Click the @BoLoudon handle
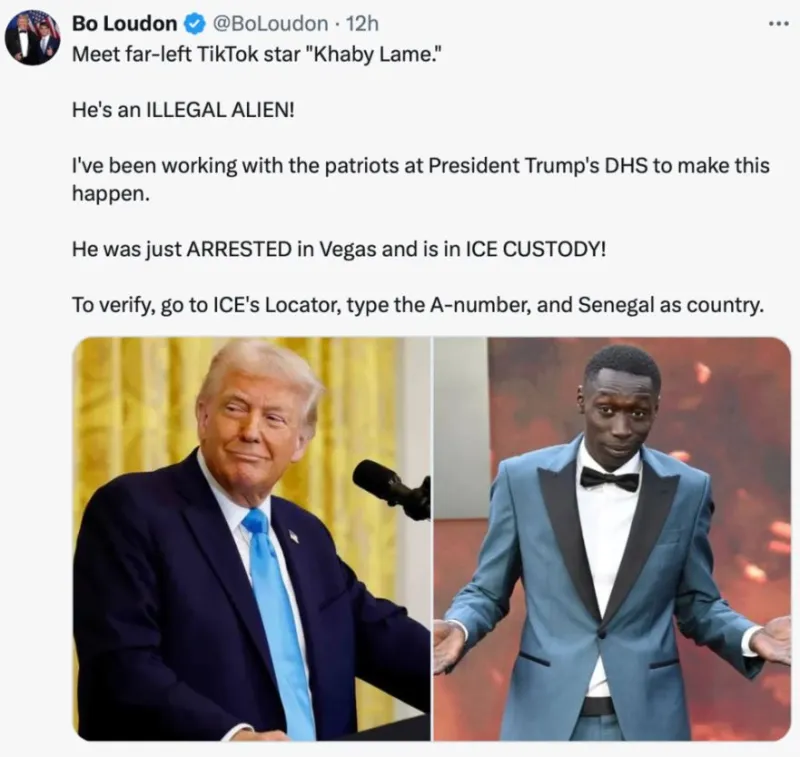This screenshot has height=757, width=800. coord(270,23)
